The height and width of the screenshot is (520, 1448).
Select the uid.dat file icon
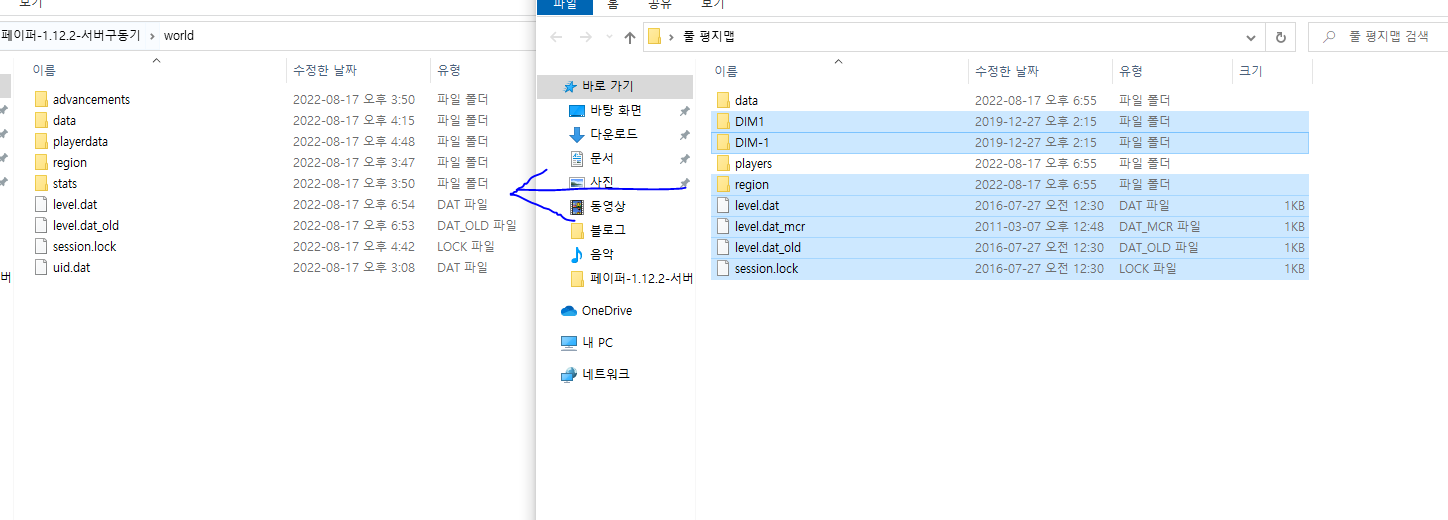41,267
